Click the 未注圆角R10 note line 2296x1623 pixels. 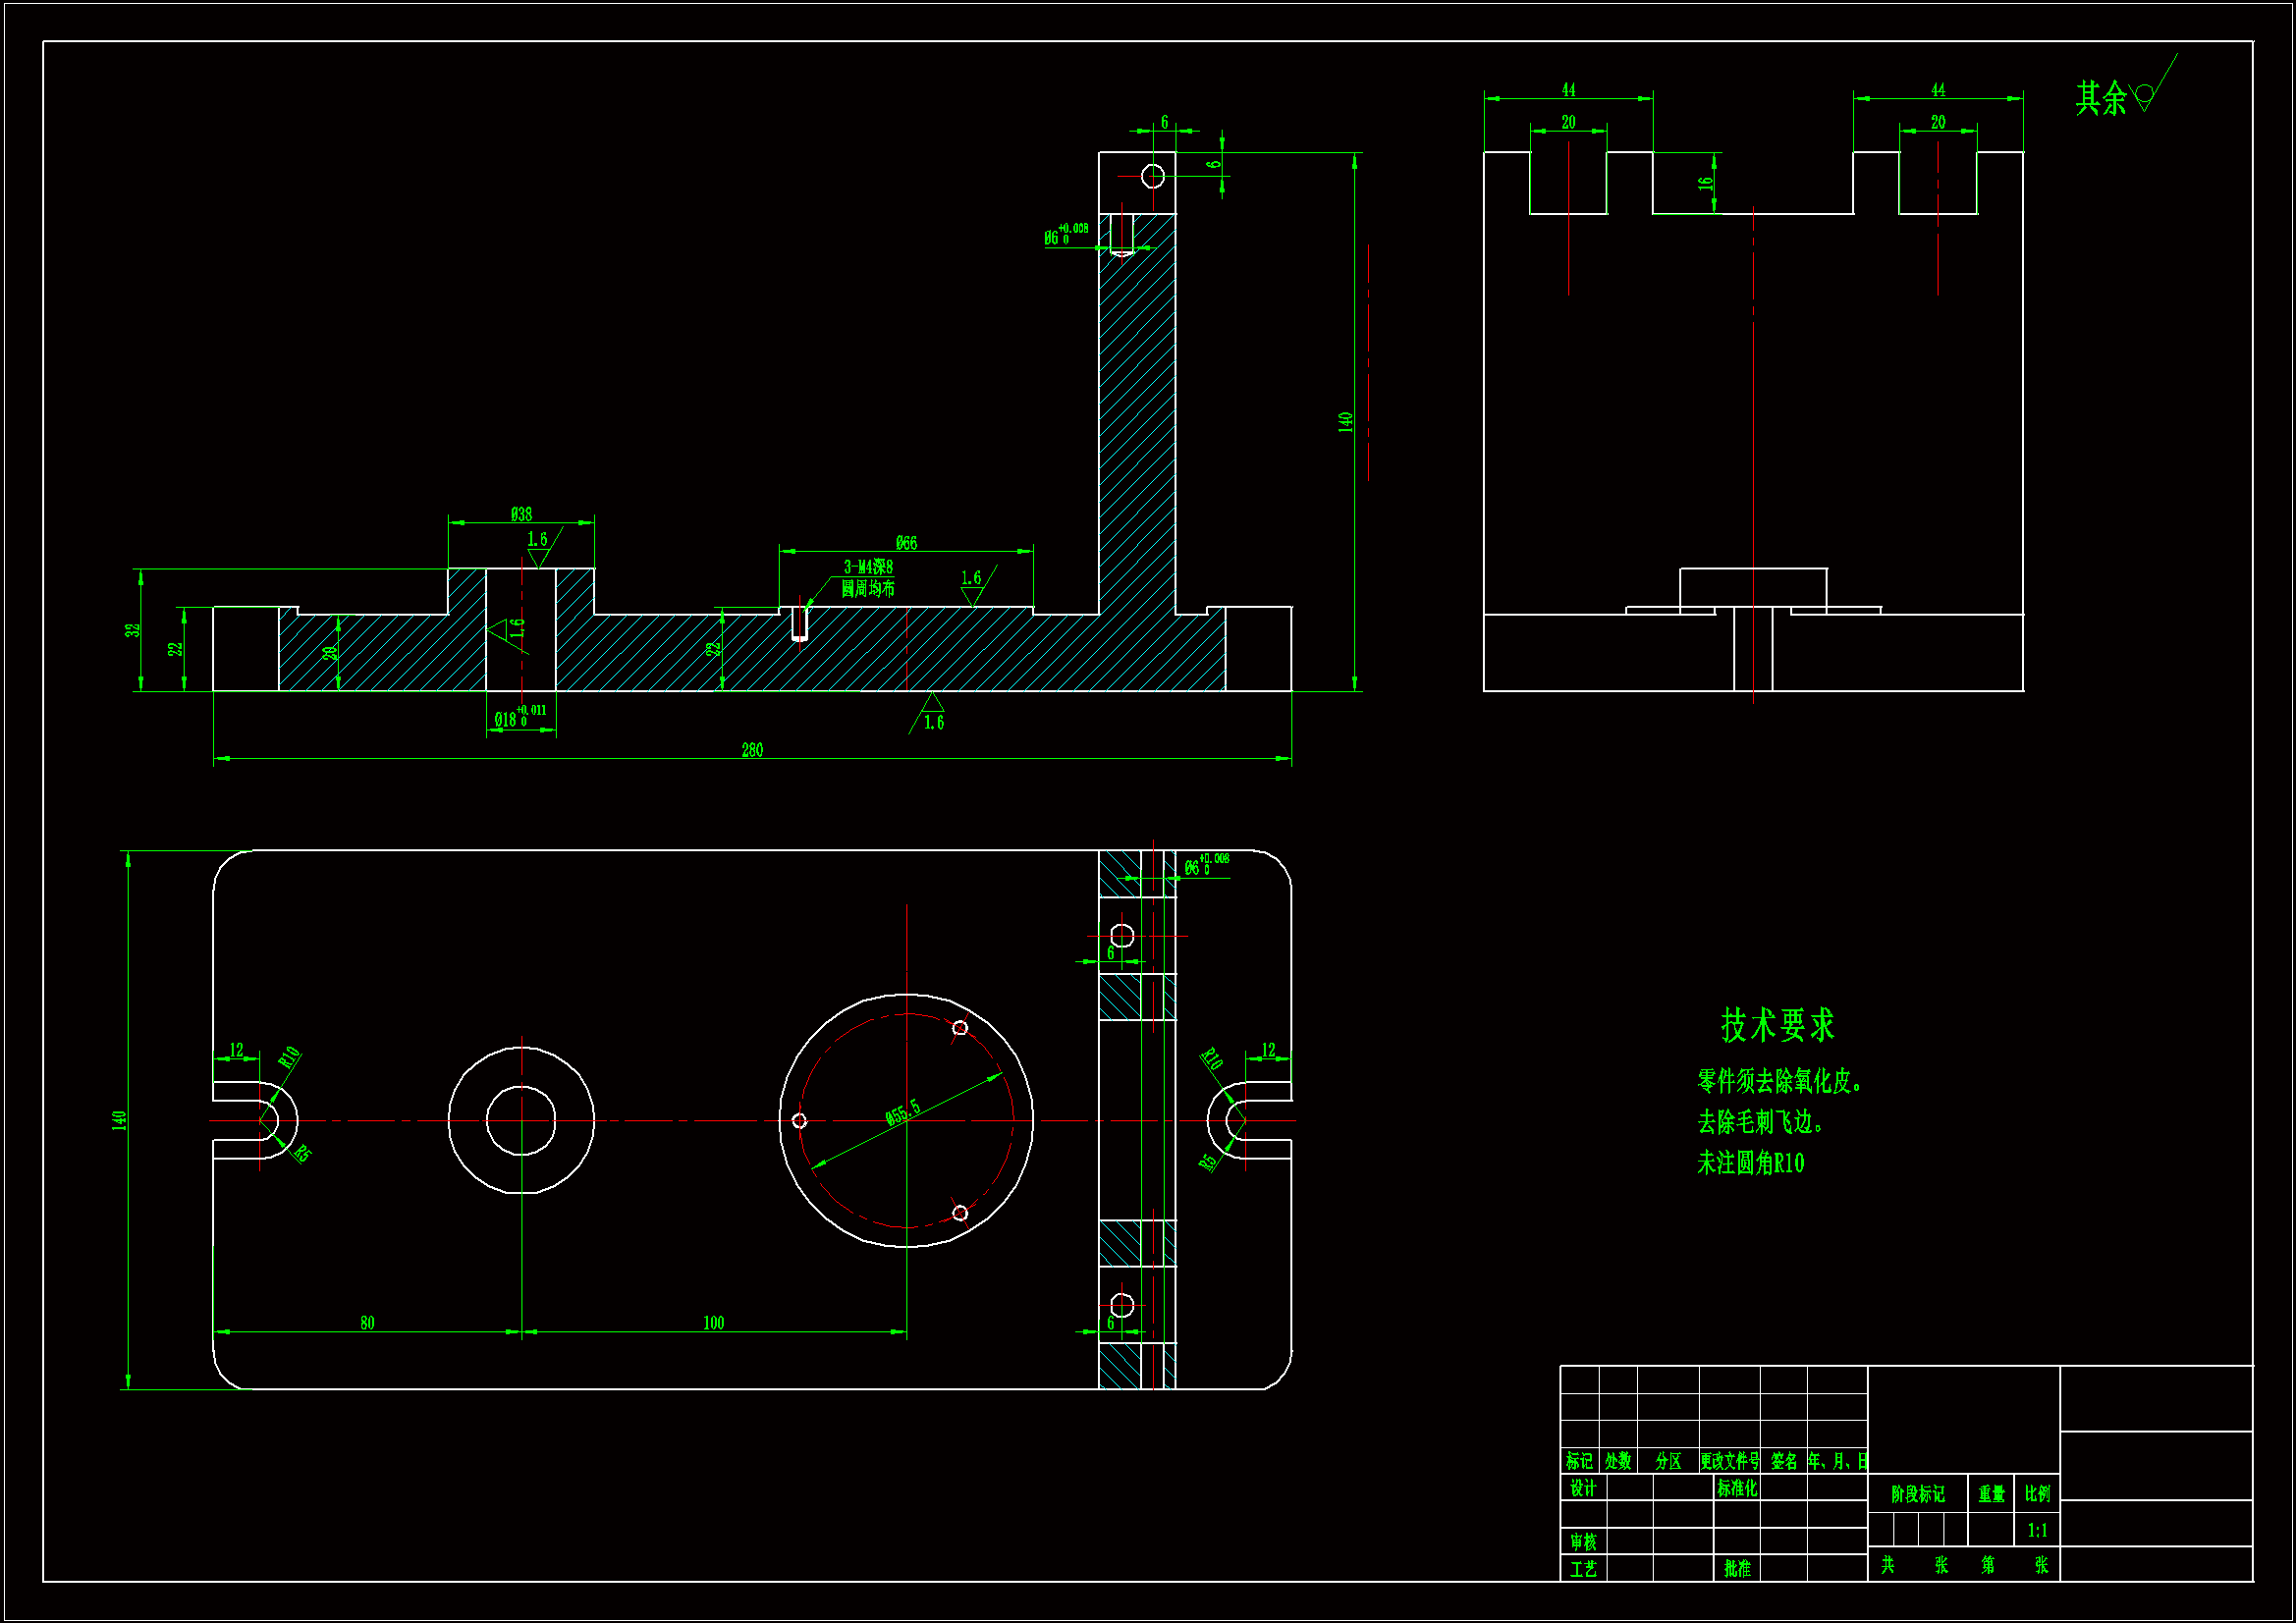point(1750,1163)
